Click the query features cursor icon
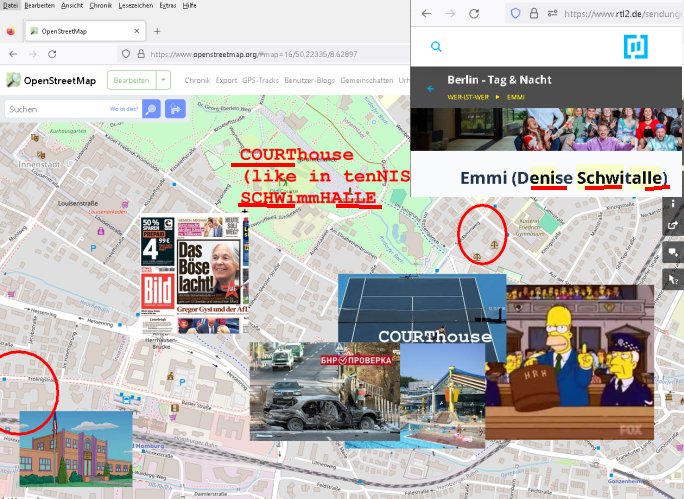The image size is (684, 499). coord(673,280)
